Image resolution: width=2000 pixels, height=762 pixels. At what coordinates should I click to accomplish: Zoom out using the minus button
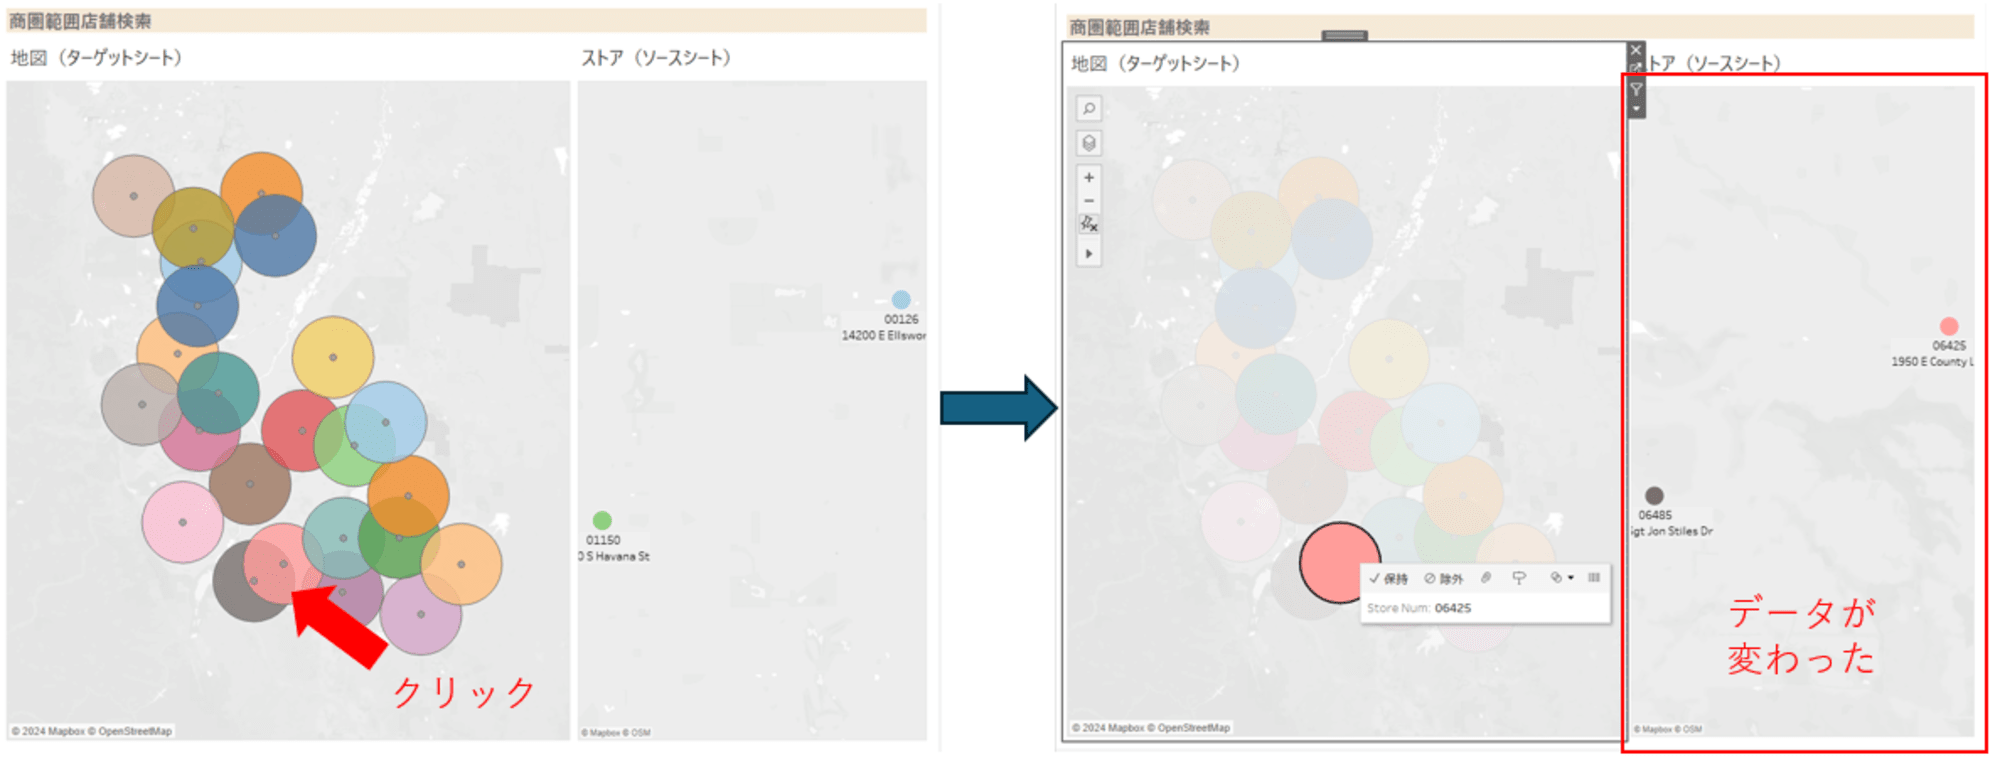pyautogui.click(x=1089, y=201)
